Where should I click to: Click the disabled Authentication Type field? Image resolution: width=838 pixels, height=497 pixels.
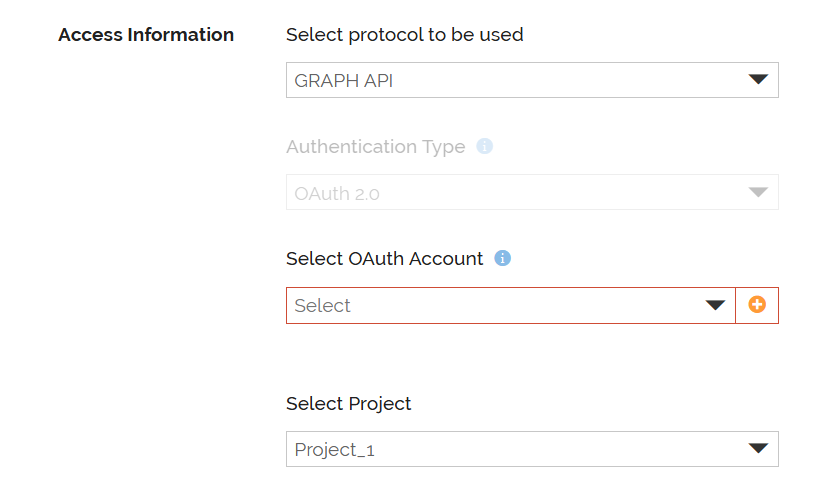(x=532, y=192)
